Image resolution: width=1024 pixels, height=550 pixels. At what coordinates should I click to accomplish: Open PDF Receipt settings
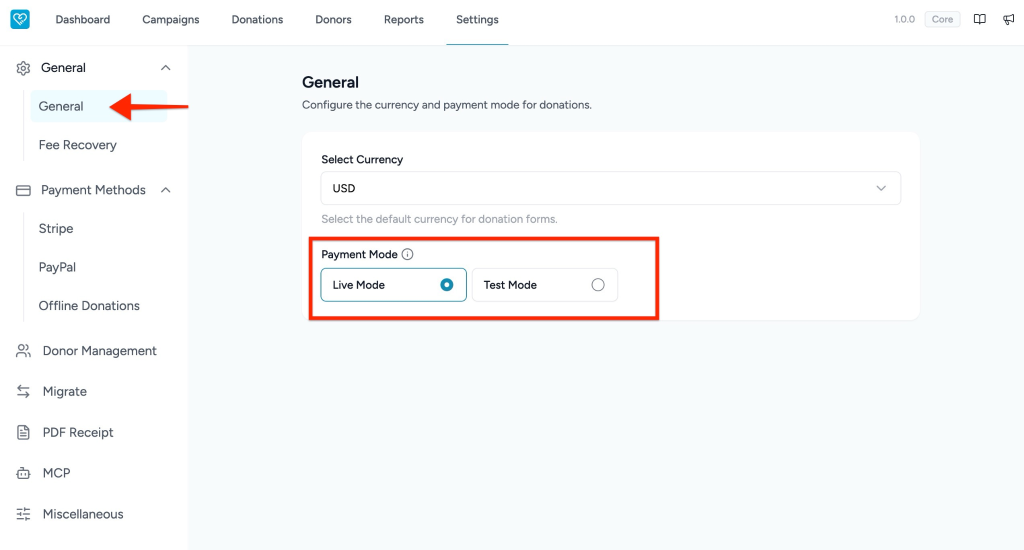pyautogui.click(x=78, y=432)
